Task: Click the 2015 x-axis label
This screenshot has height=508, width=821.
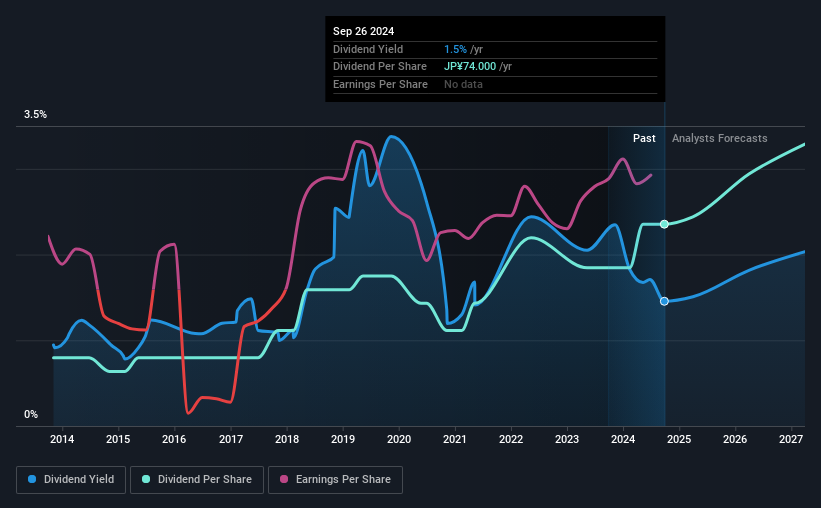Action: coord(118,439)
